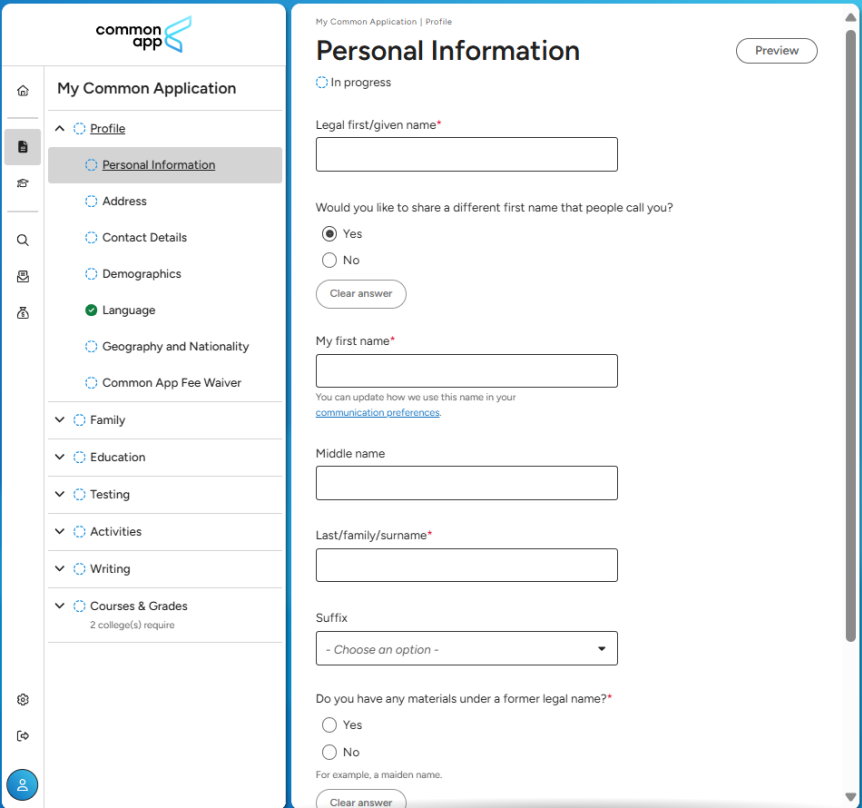Image resolution: width=862 pixels, height=808 pixels.
Task: Click the magnifying glass search icon
Action: click(22, 240)
